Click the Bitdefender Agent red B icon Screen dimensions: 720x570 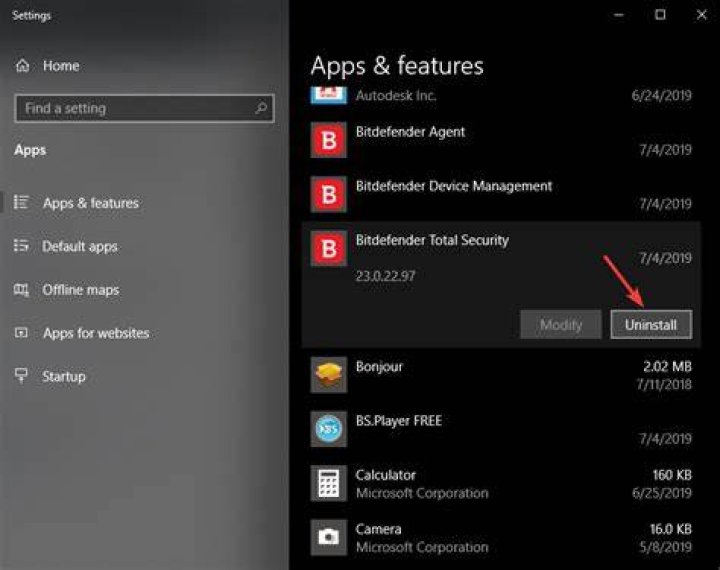coord(328,140)
